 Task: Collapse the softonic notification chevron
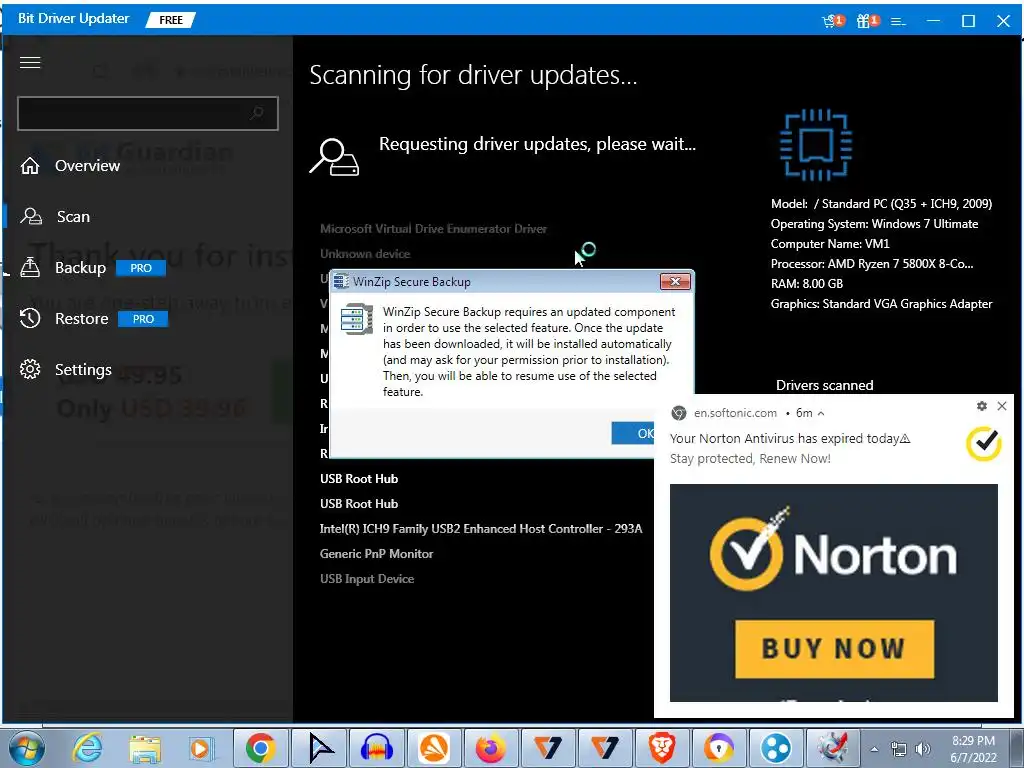[x=821, y=413]
